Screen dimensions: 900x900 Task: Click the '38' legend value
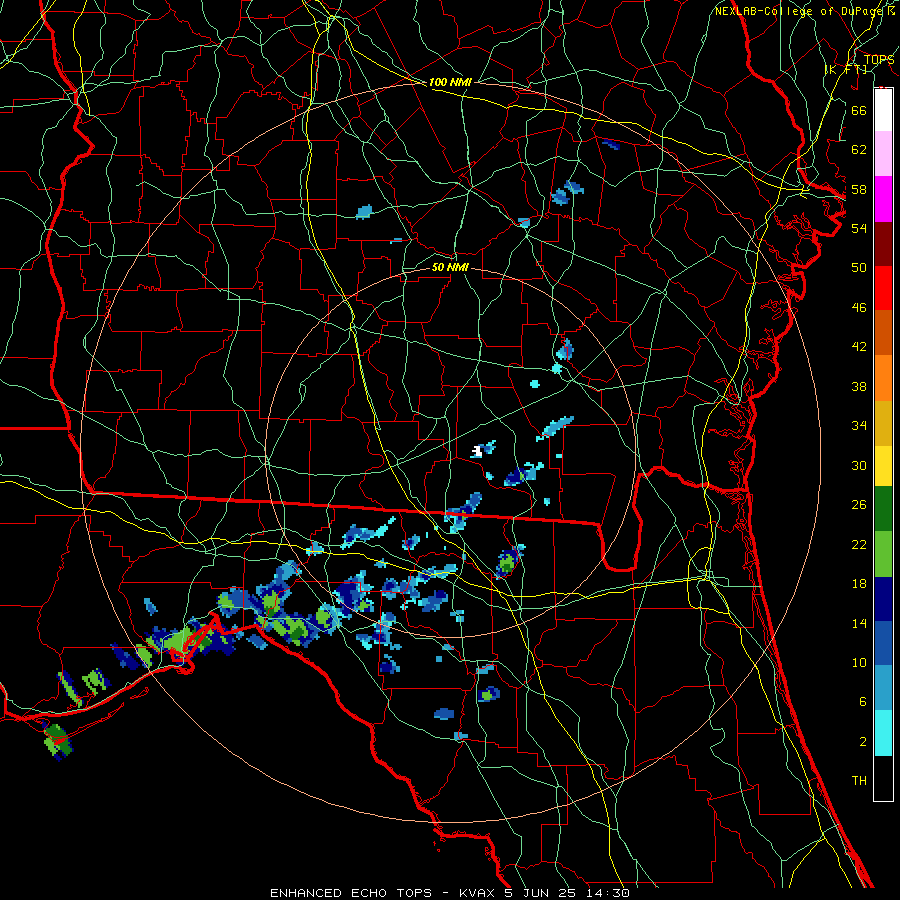859,386
